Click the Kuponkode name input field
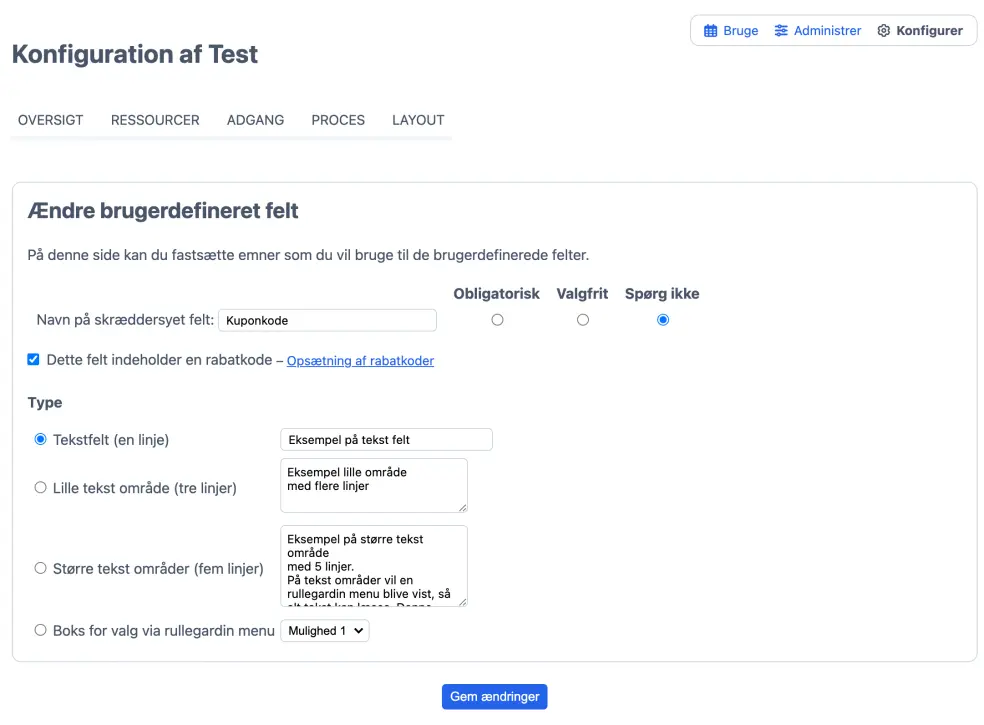 tap(327, 321)
